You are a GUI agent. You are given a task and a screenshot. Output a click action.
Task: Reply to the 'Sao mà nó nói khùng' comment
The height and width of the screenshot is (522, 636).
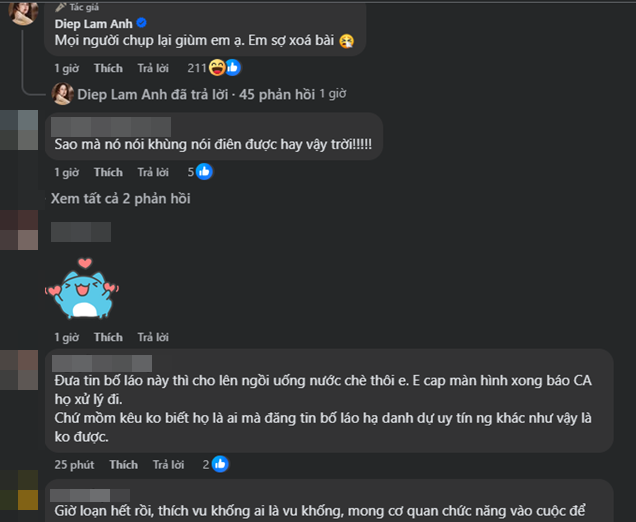point(153,172)
